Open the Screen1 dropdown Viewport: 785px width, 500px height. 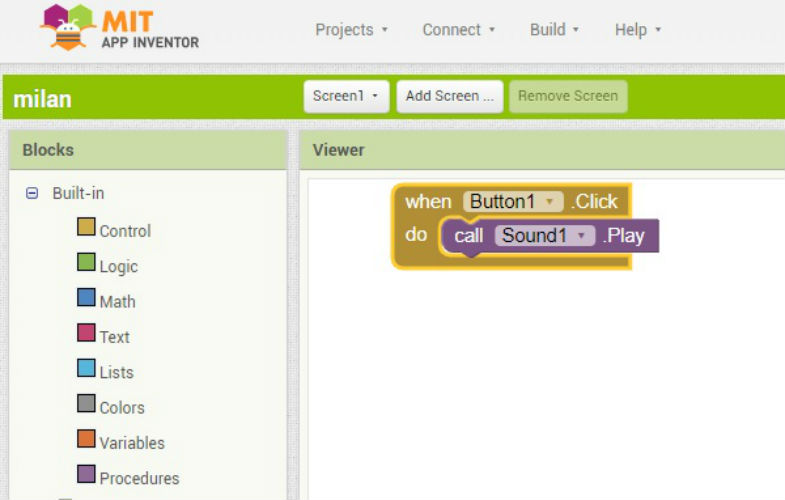coord(346,96)
